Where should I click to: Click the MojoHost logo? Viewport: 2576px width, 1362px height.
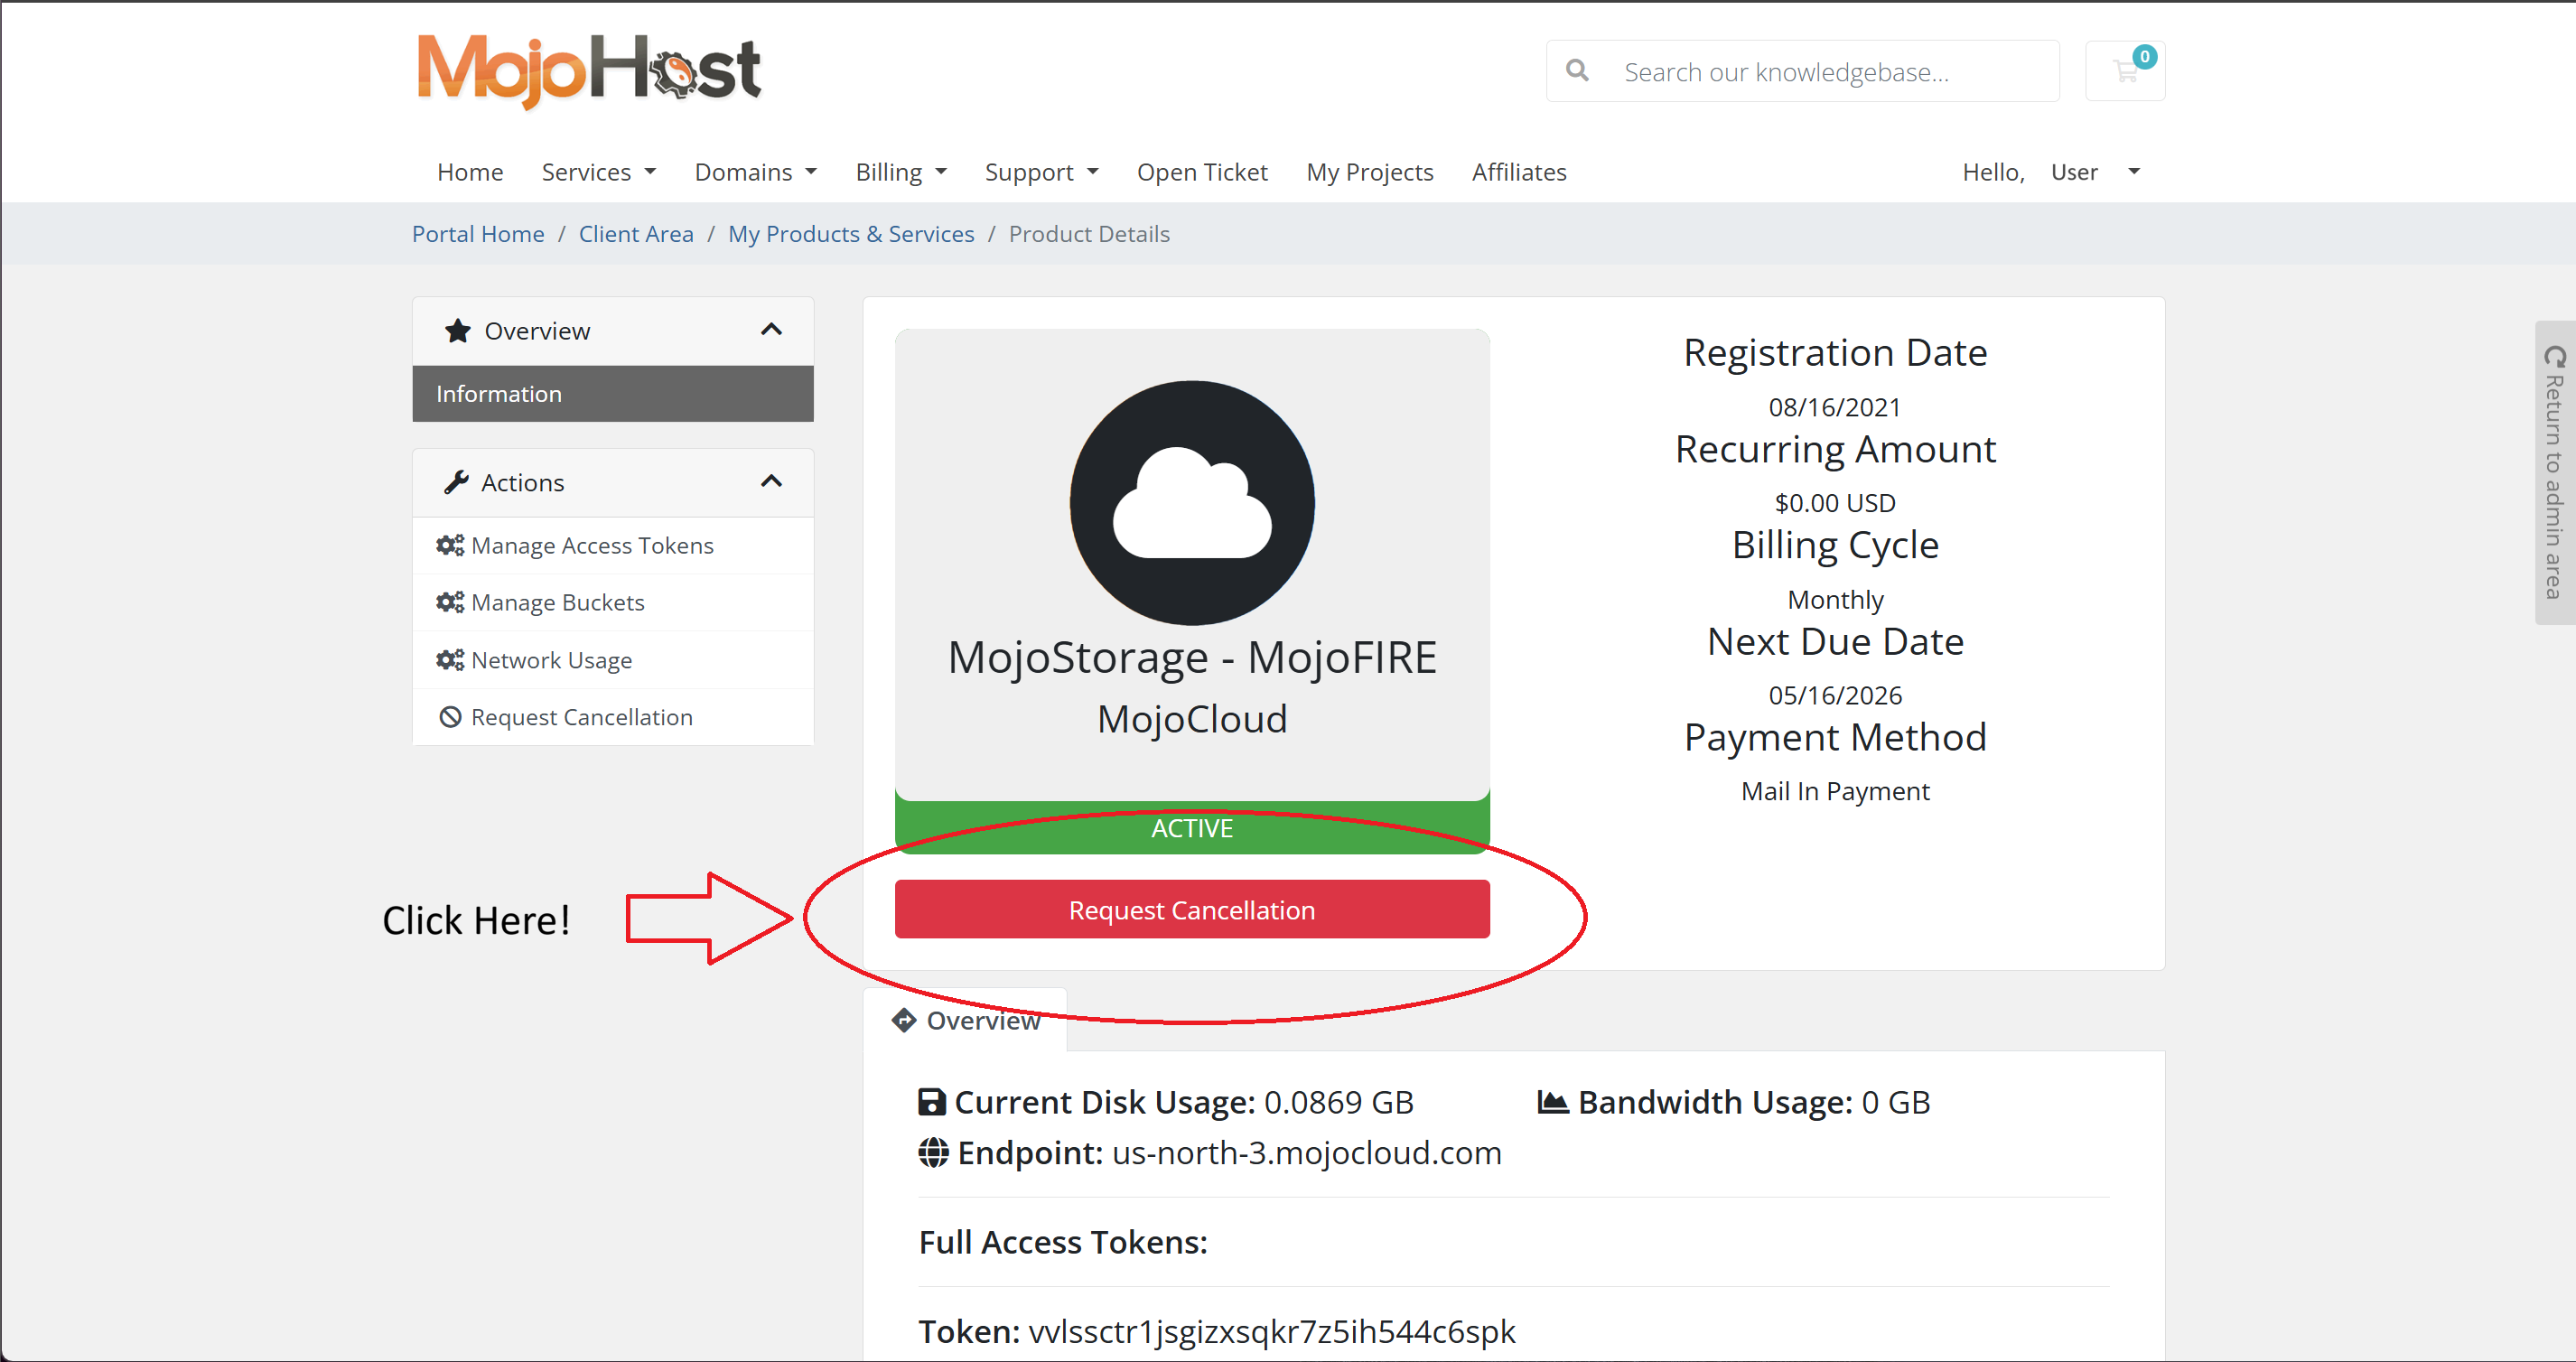589,69
